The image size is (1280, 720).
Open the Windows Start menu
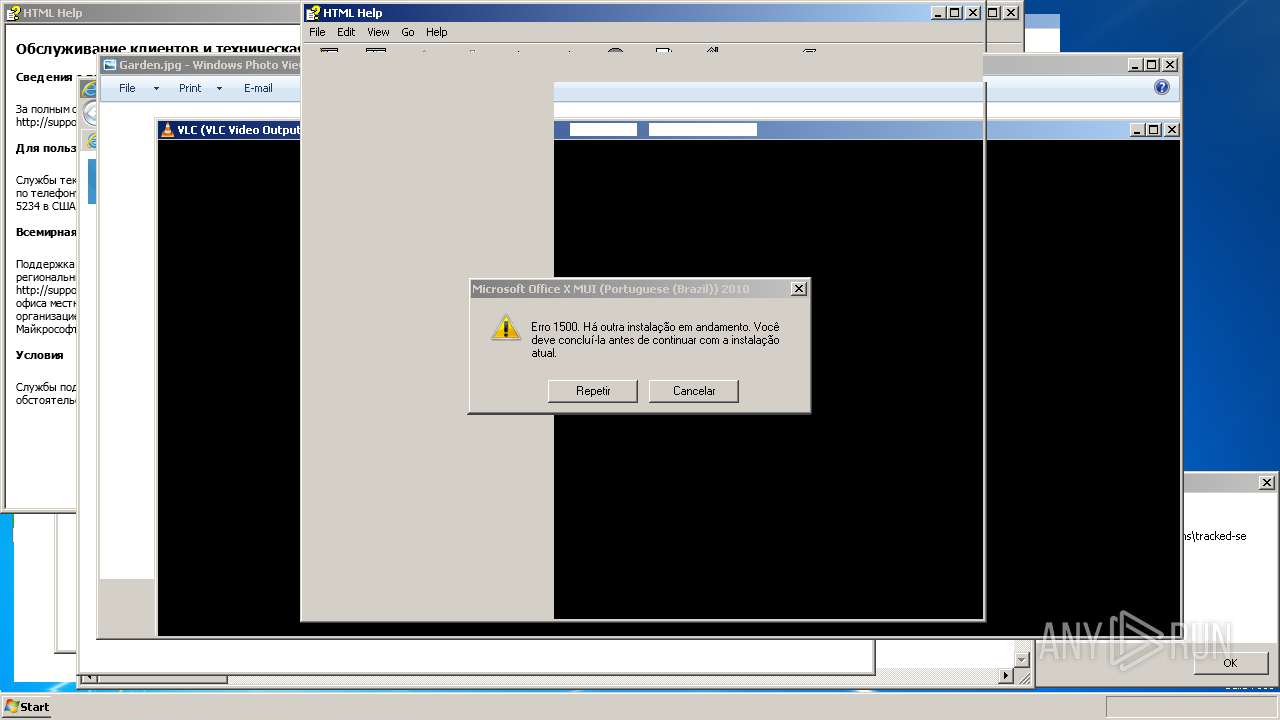[x=27, y=706]
